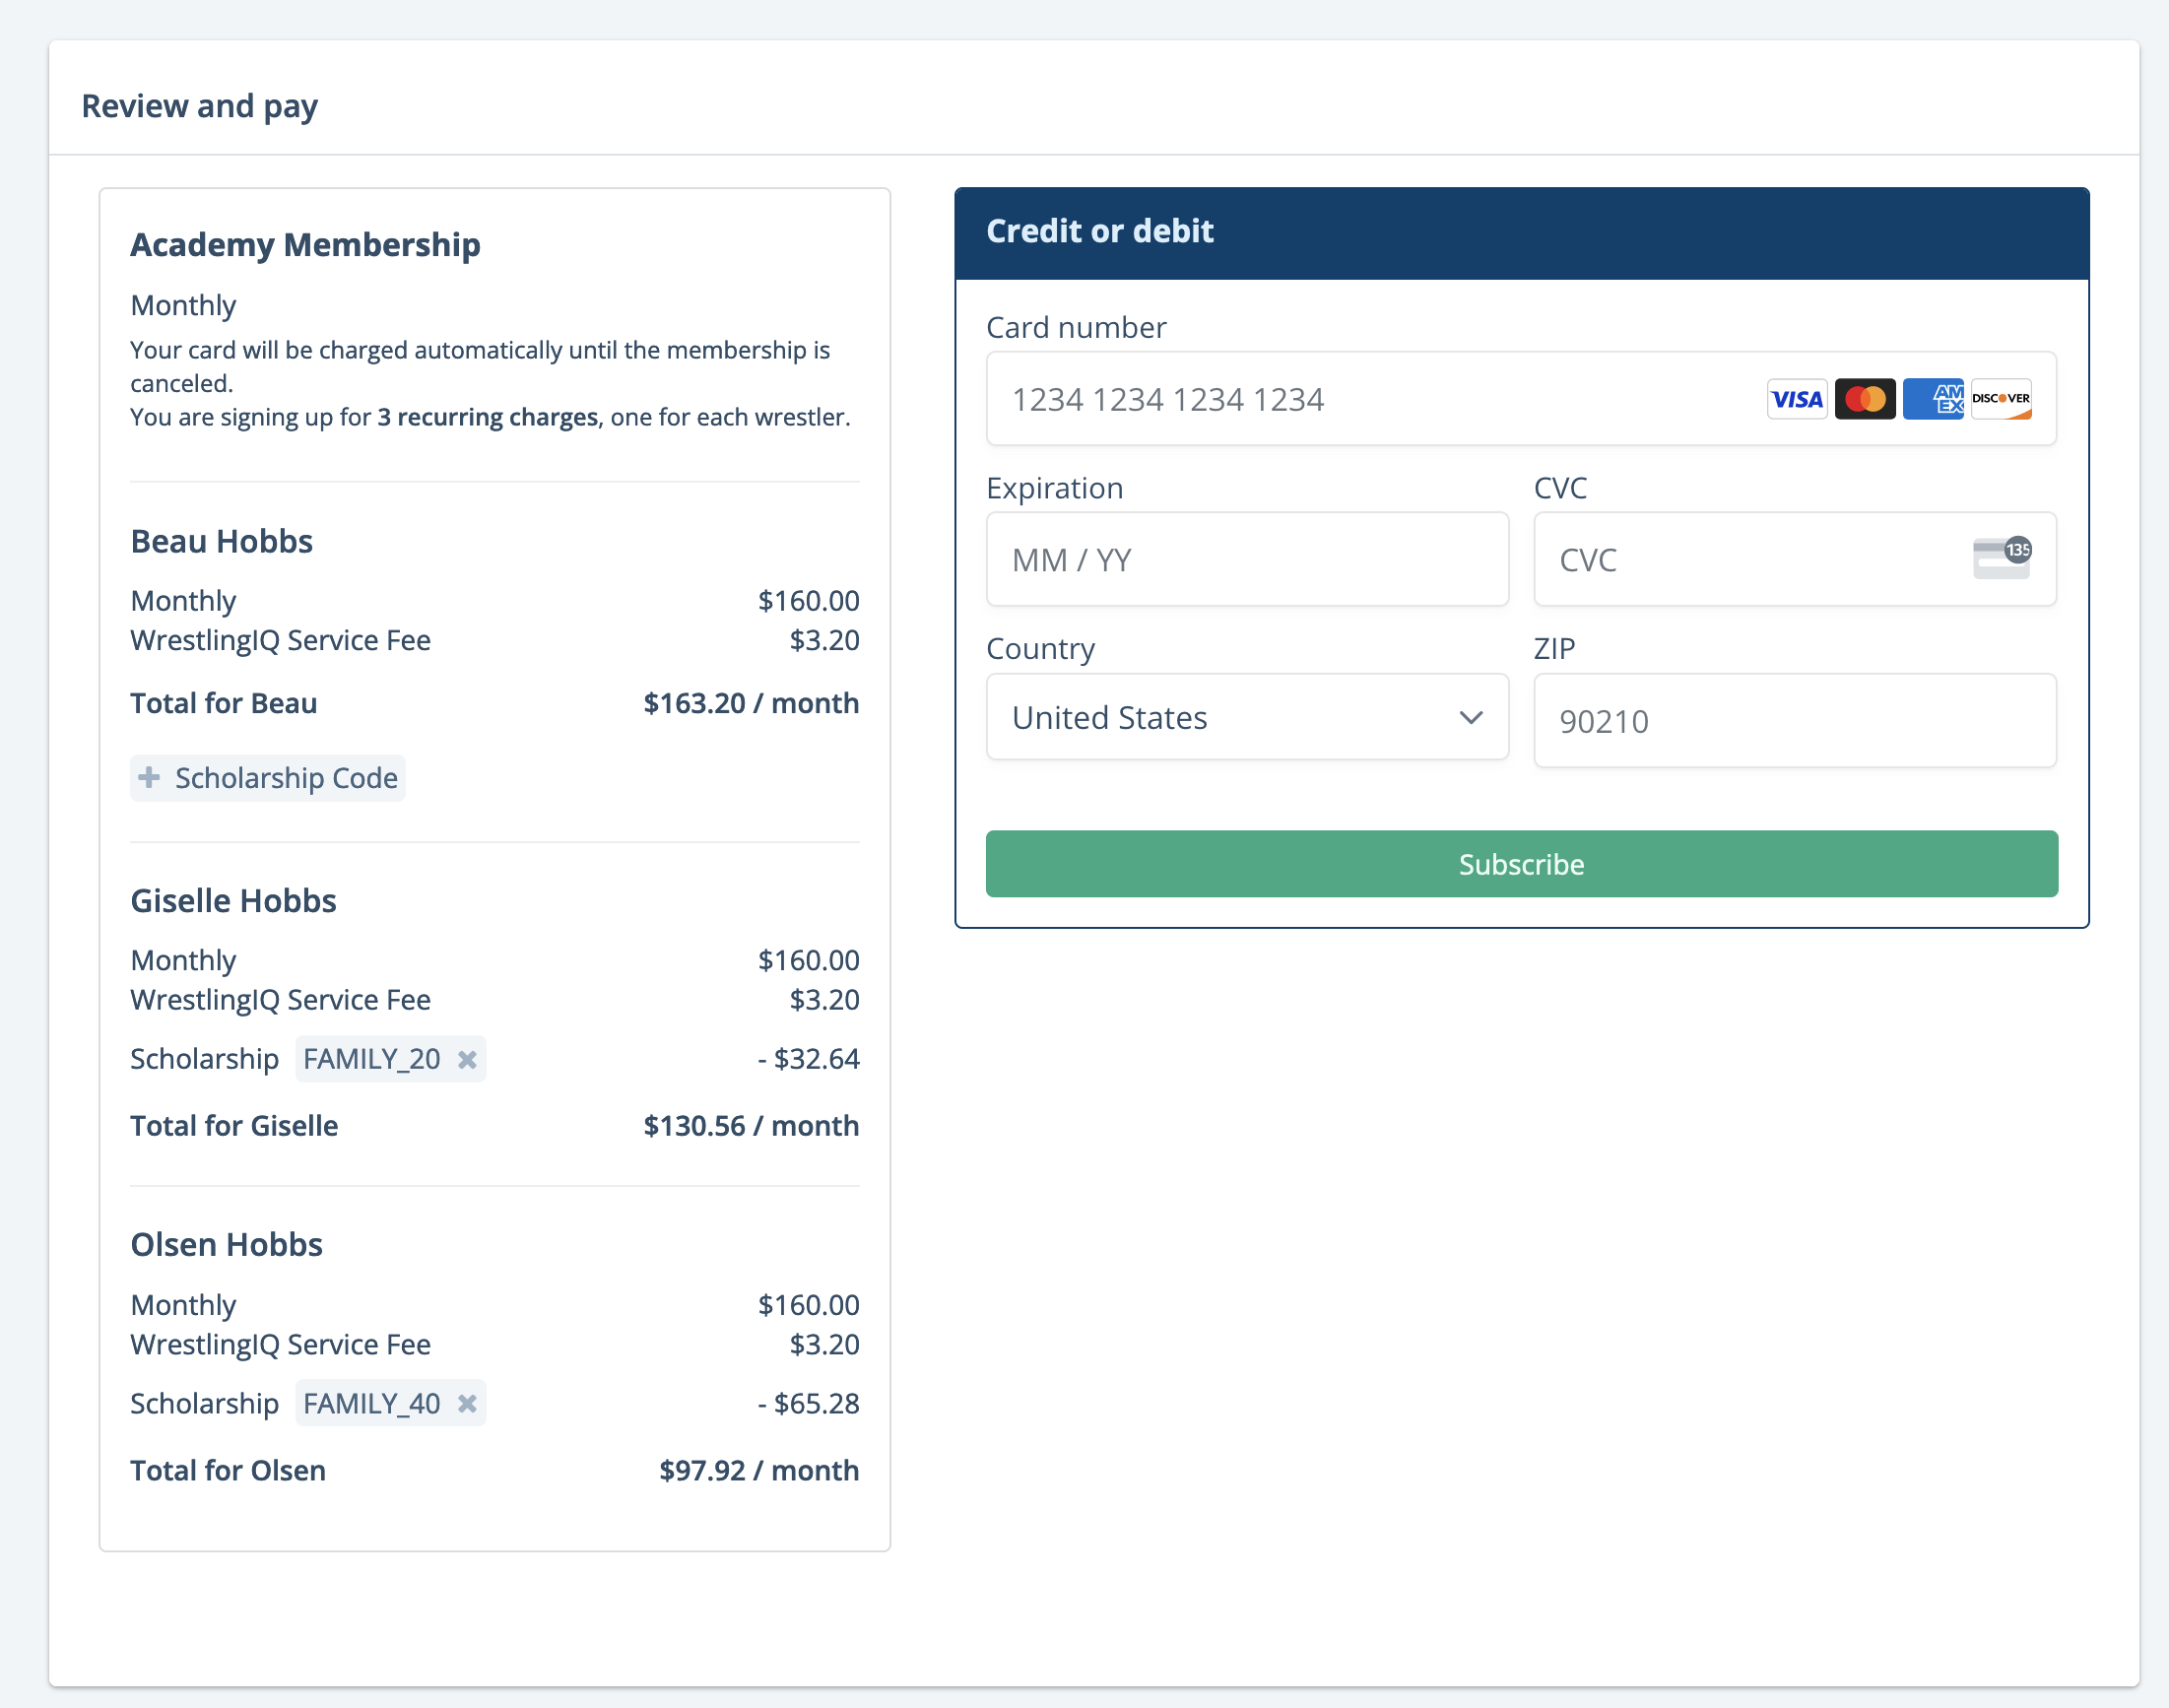Image resolution: width=2169 pixels, height=1708 pixels.
Task: Click the Mastercard logo
Action: [1864, 399]
